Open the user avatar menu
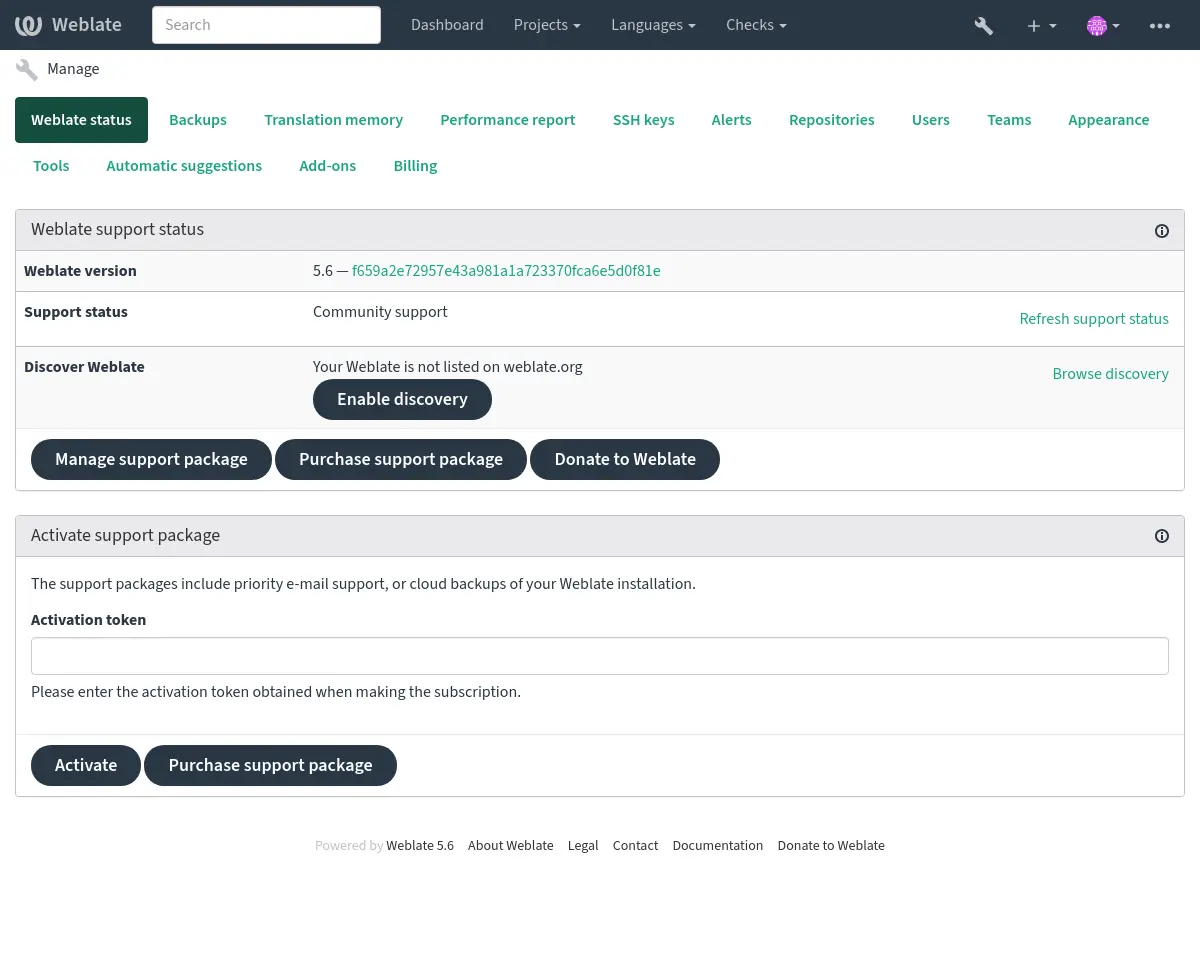The image size is (1200, 957). pyautogui.click(x=1103, y=26)
